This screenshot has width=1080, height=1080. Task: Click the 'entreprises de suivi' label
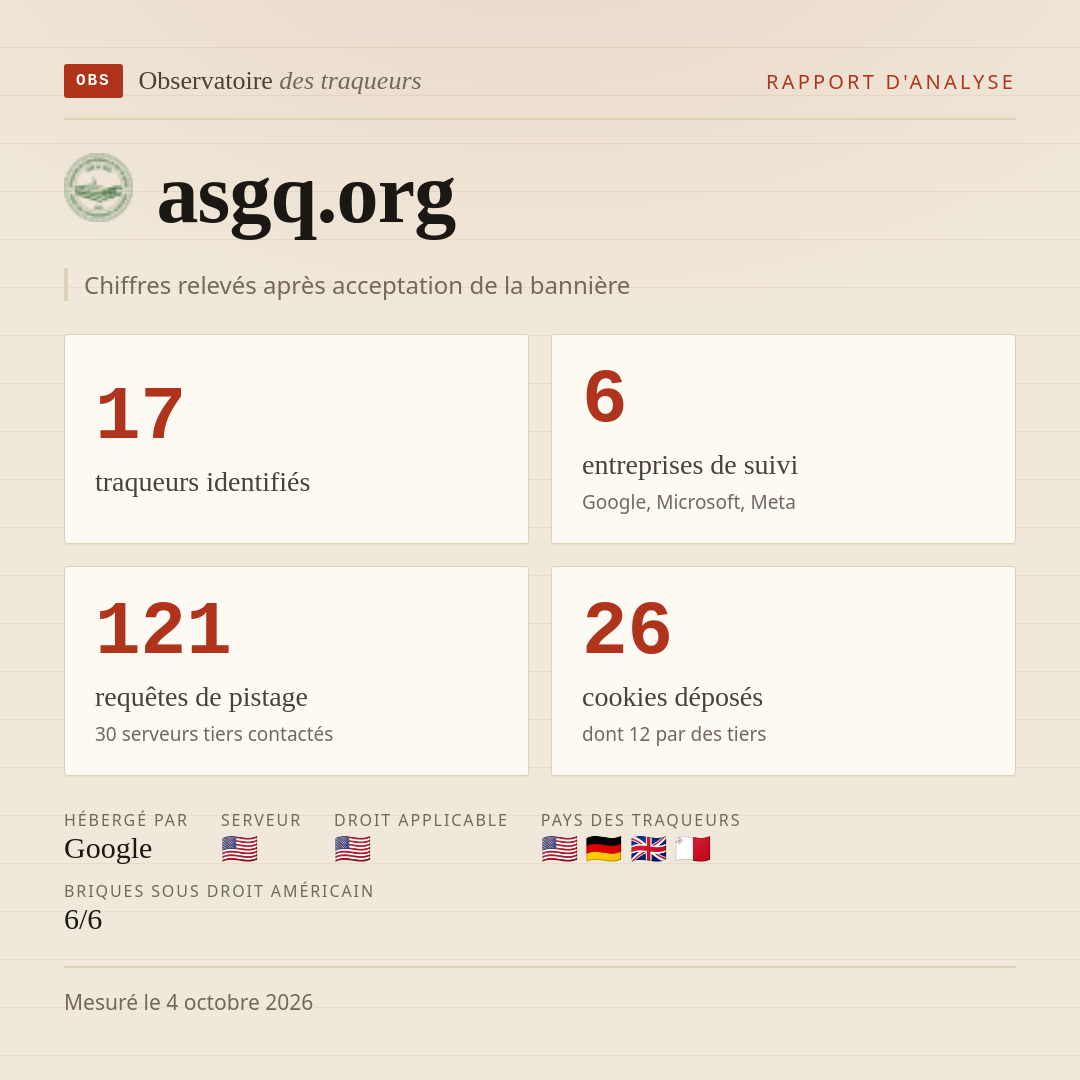coord(689,465)
